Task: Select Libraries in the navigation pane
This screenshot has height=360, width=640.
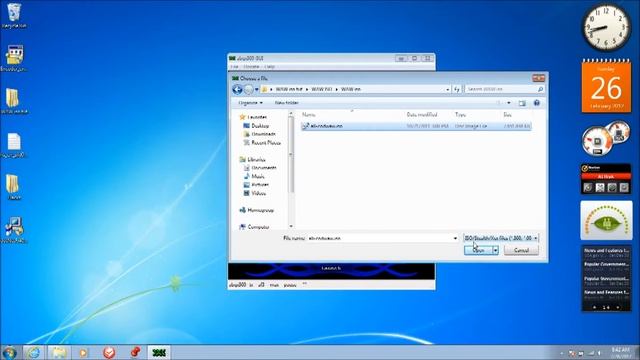Action: coord(253,160)
